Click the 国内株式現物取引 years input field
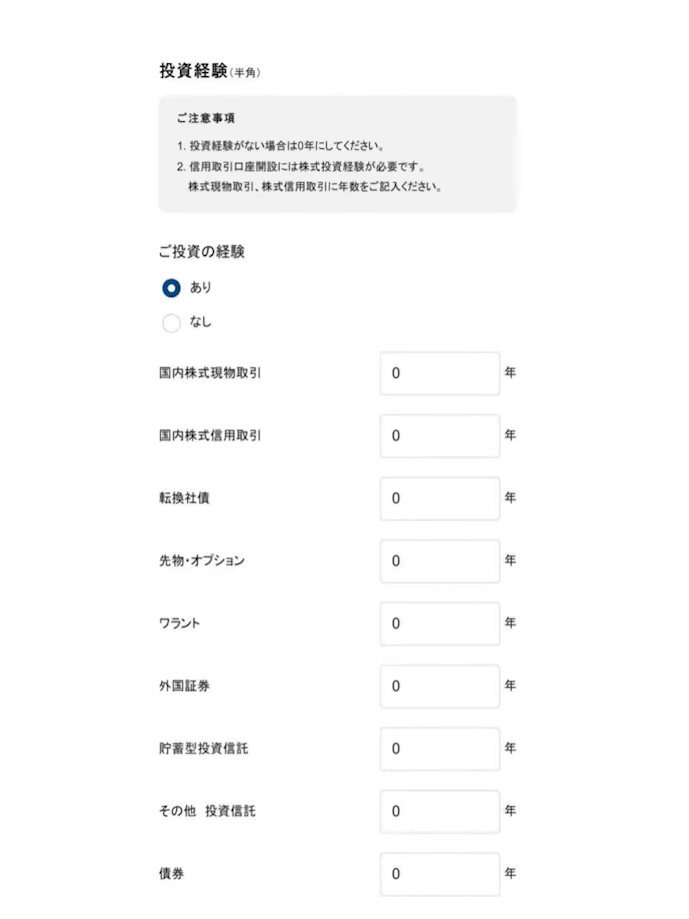Viewport: 689px width, 919px height. [440, 373]
